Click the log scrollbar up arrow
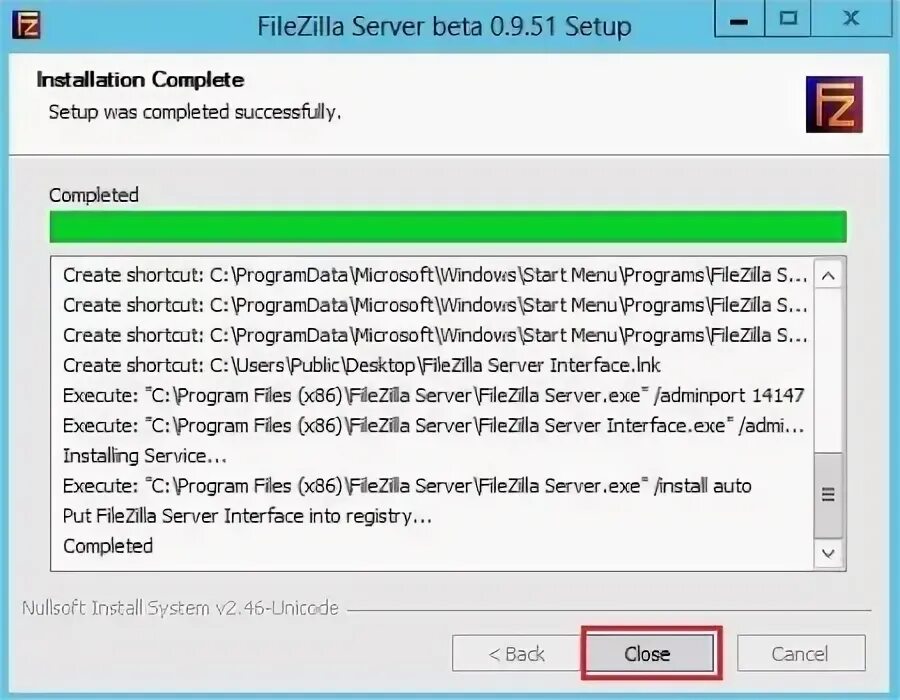 [x=828, y=275]
